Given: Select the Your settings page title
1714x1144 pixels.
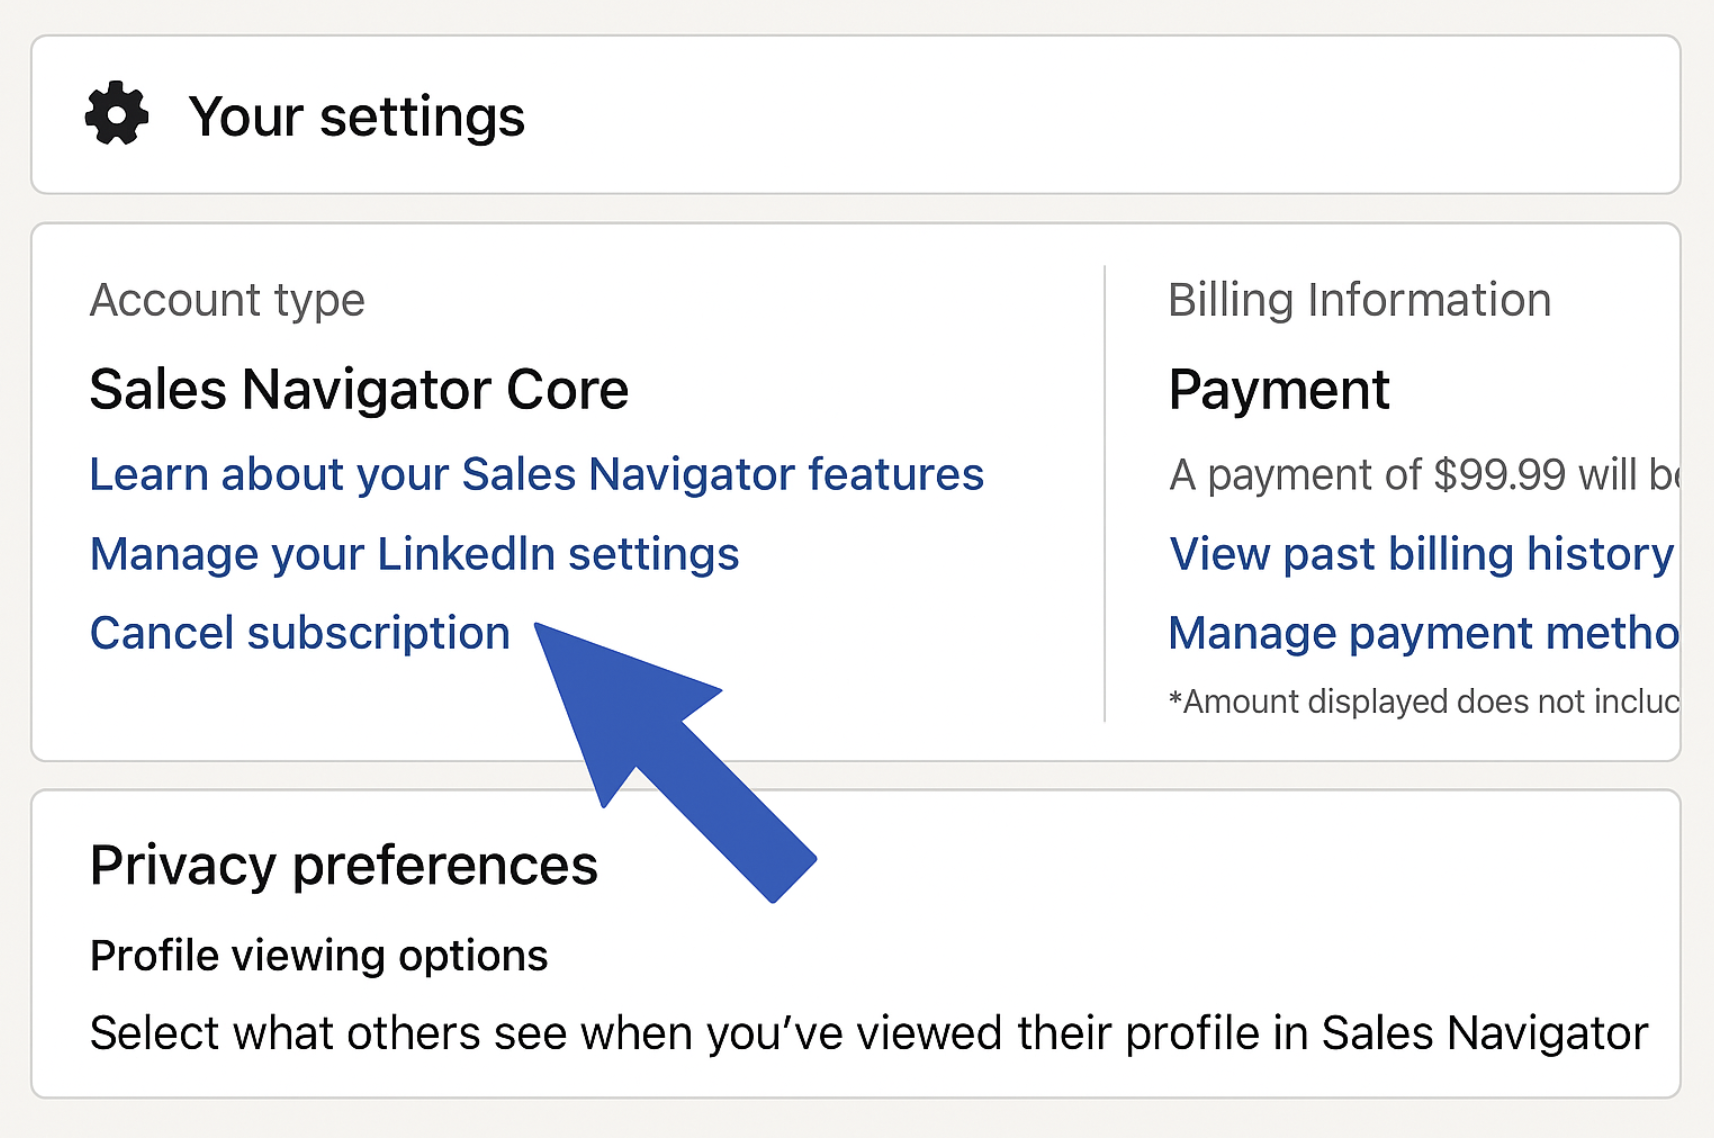Looking at the screenshot, I should pyautogui.click(x=357, y=116).
